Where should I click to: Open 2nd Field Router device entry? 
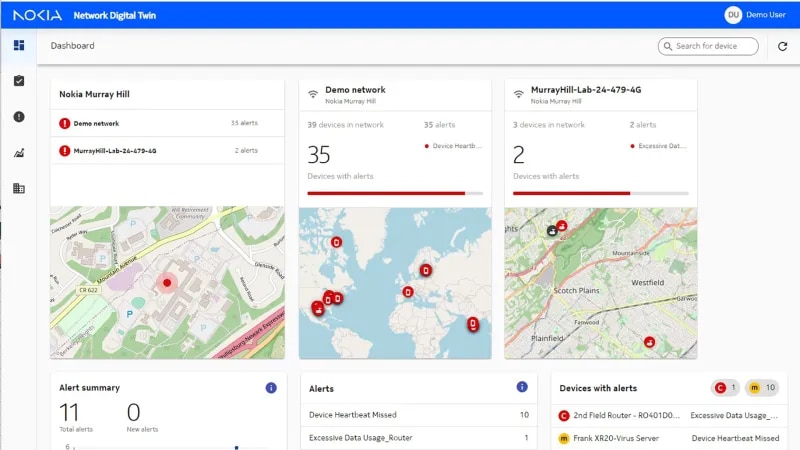622,414
